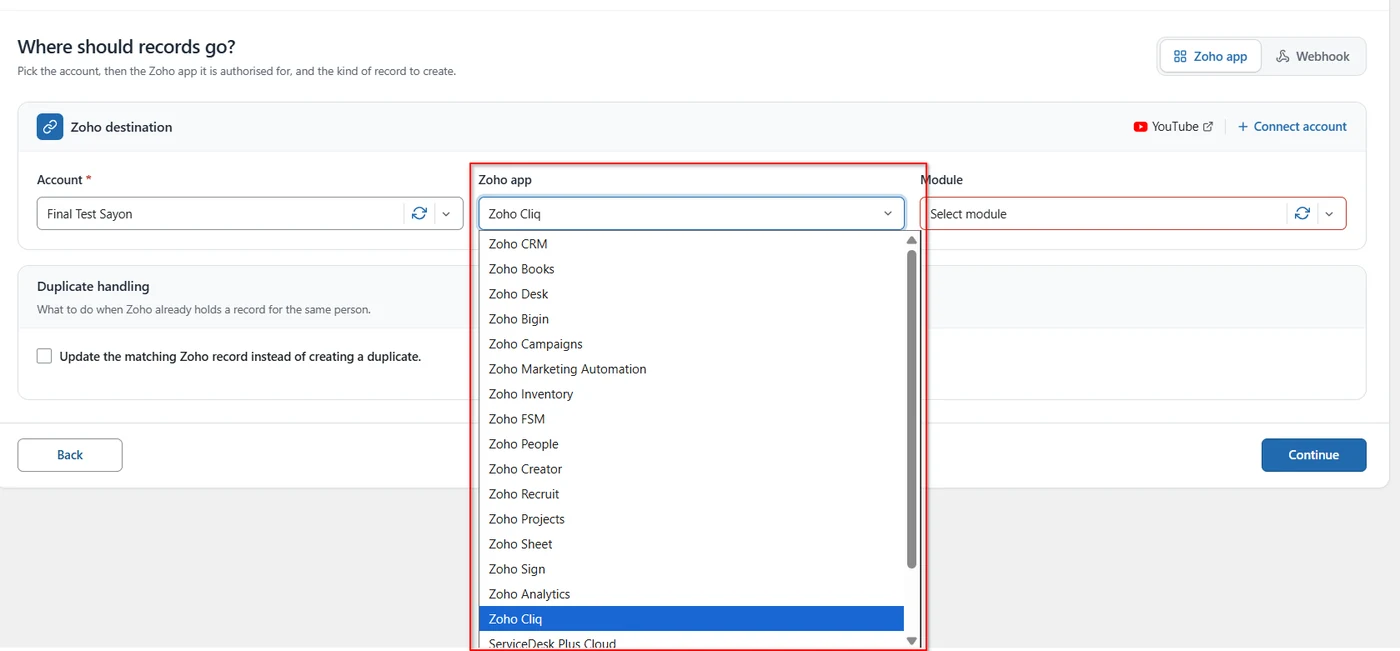Click the 'Duplicate handling' heading

click(93, 286)
